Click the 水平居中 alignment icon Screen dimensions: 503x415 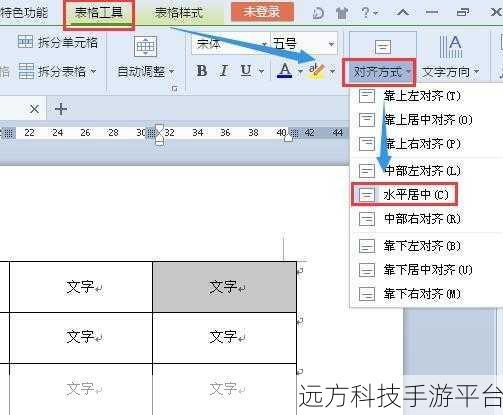[367, 194]
